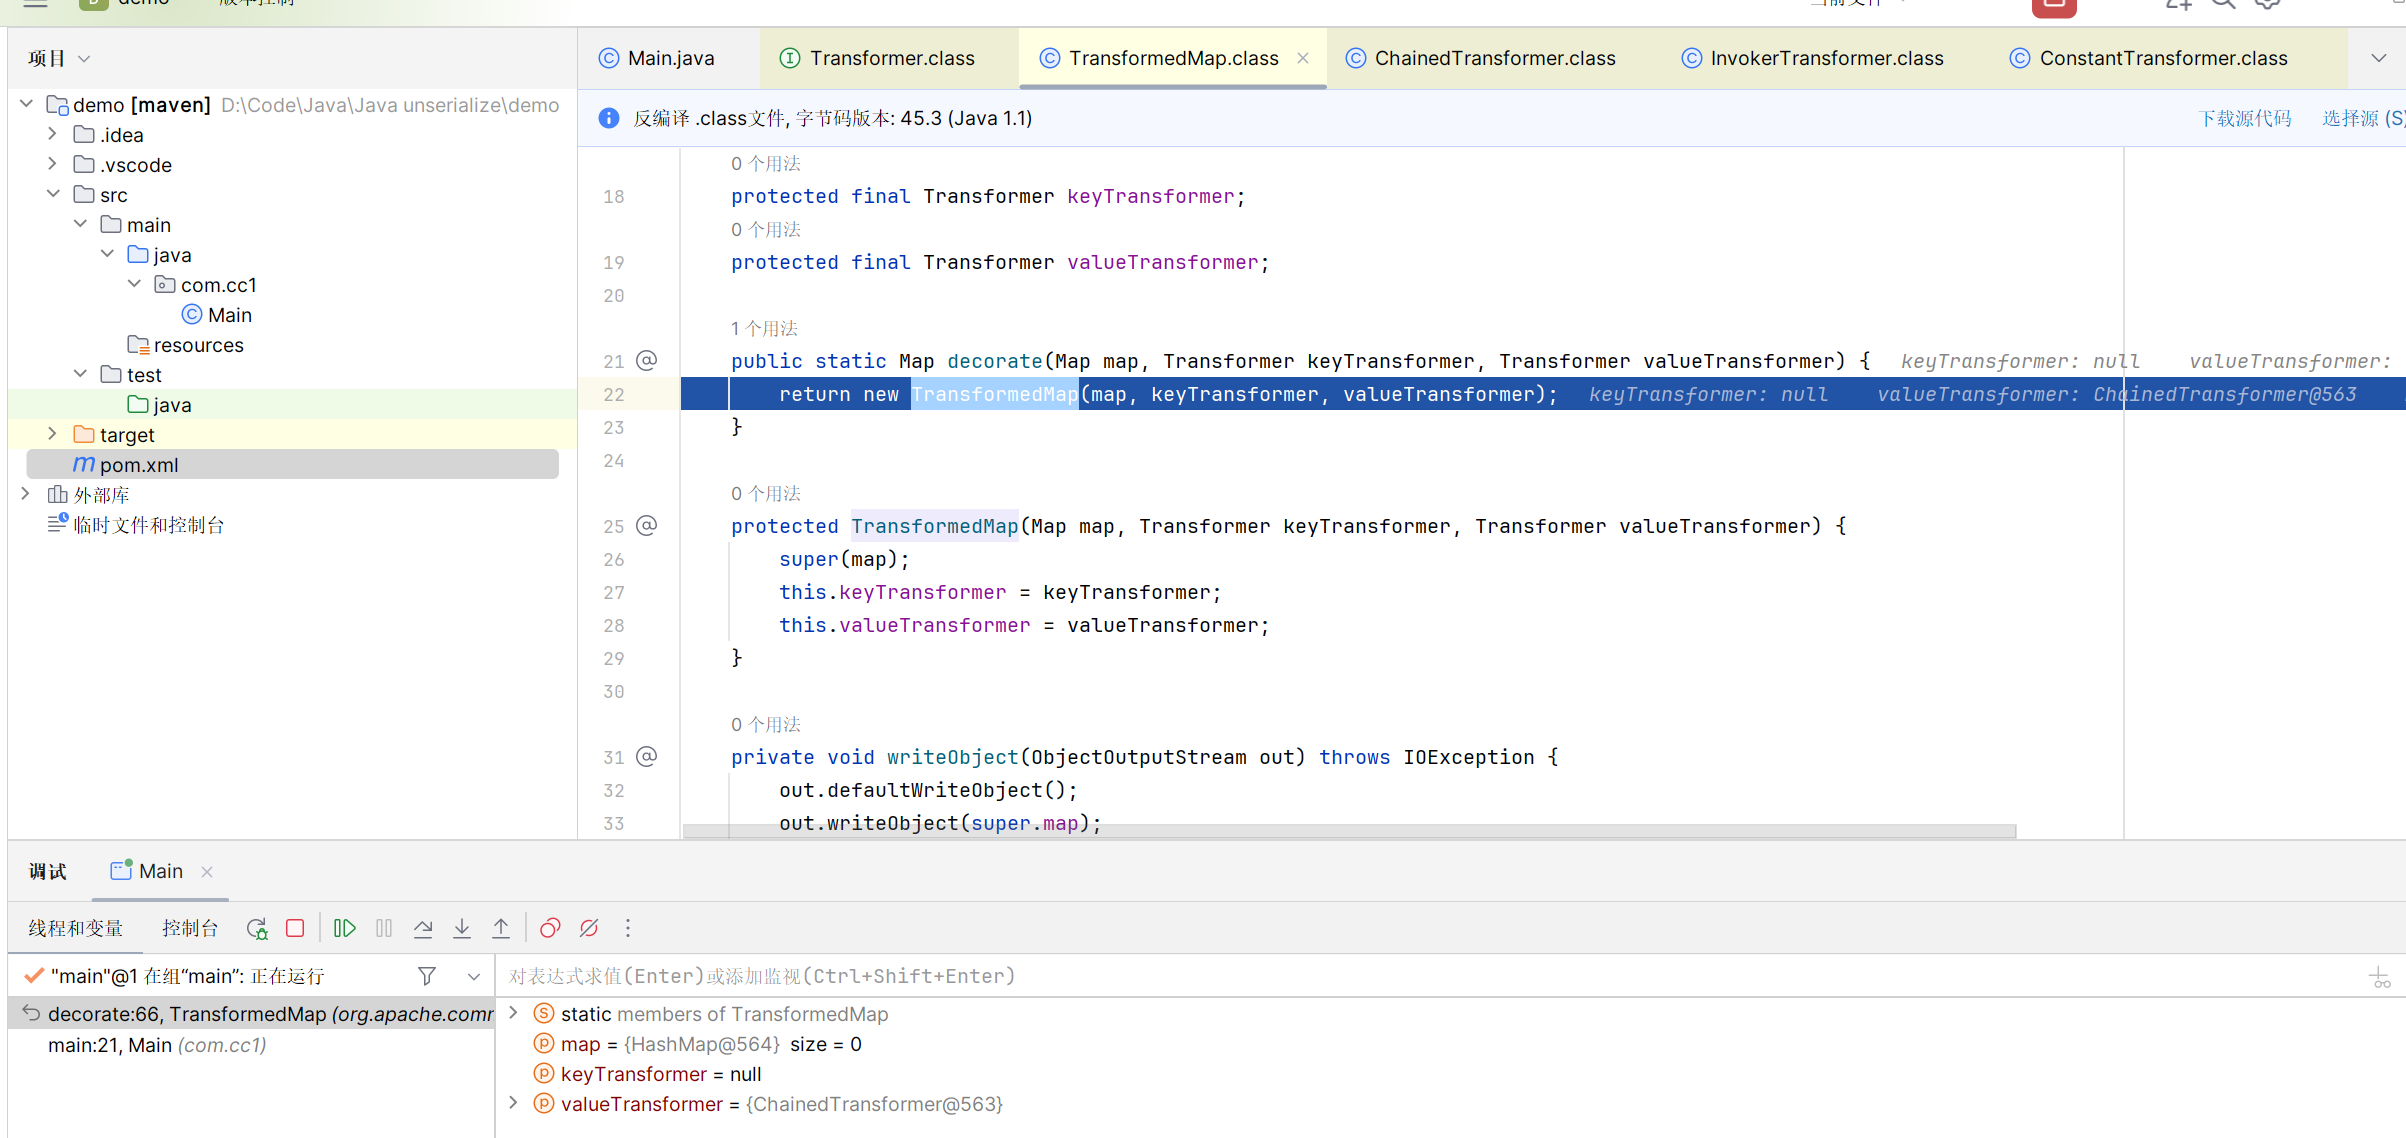Screen dimensions: 2406x1138
Task: Collapse the com.cc1 package
Action: point(135,284)
